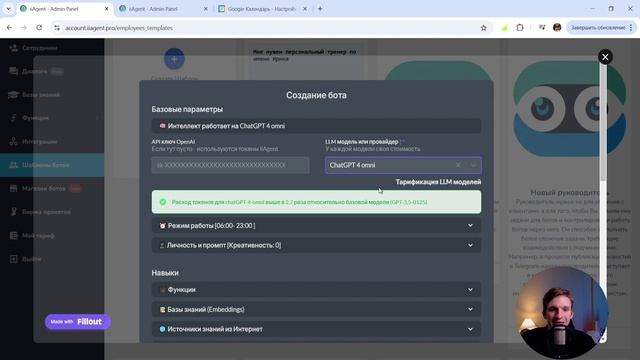Expand the Личность и промпт section
The image size is (640, 360).
[316, 245]
